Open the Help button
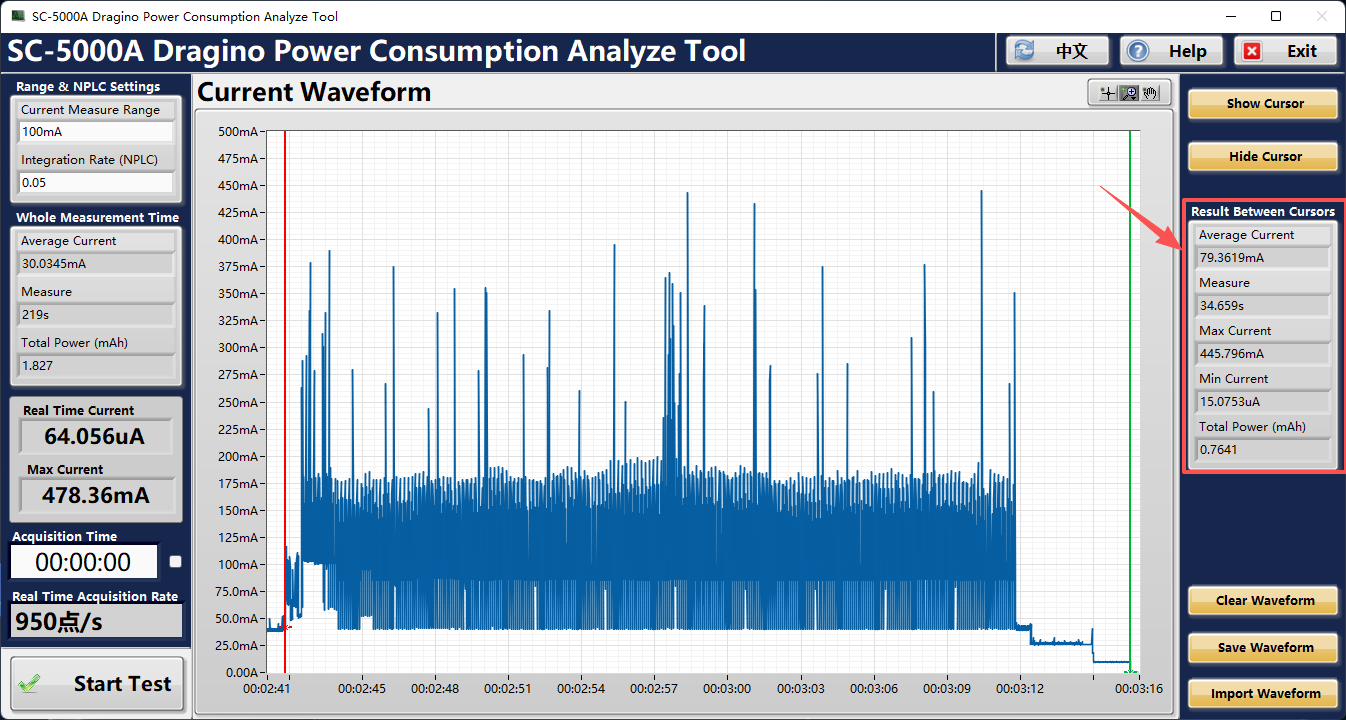Viewport: 1346px width, 720px height. click(1172, 51)
